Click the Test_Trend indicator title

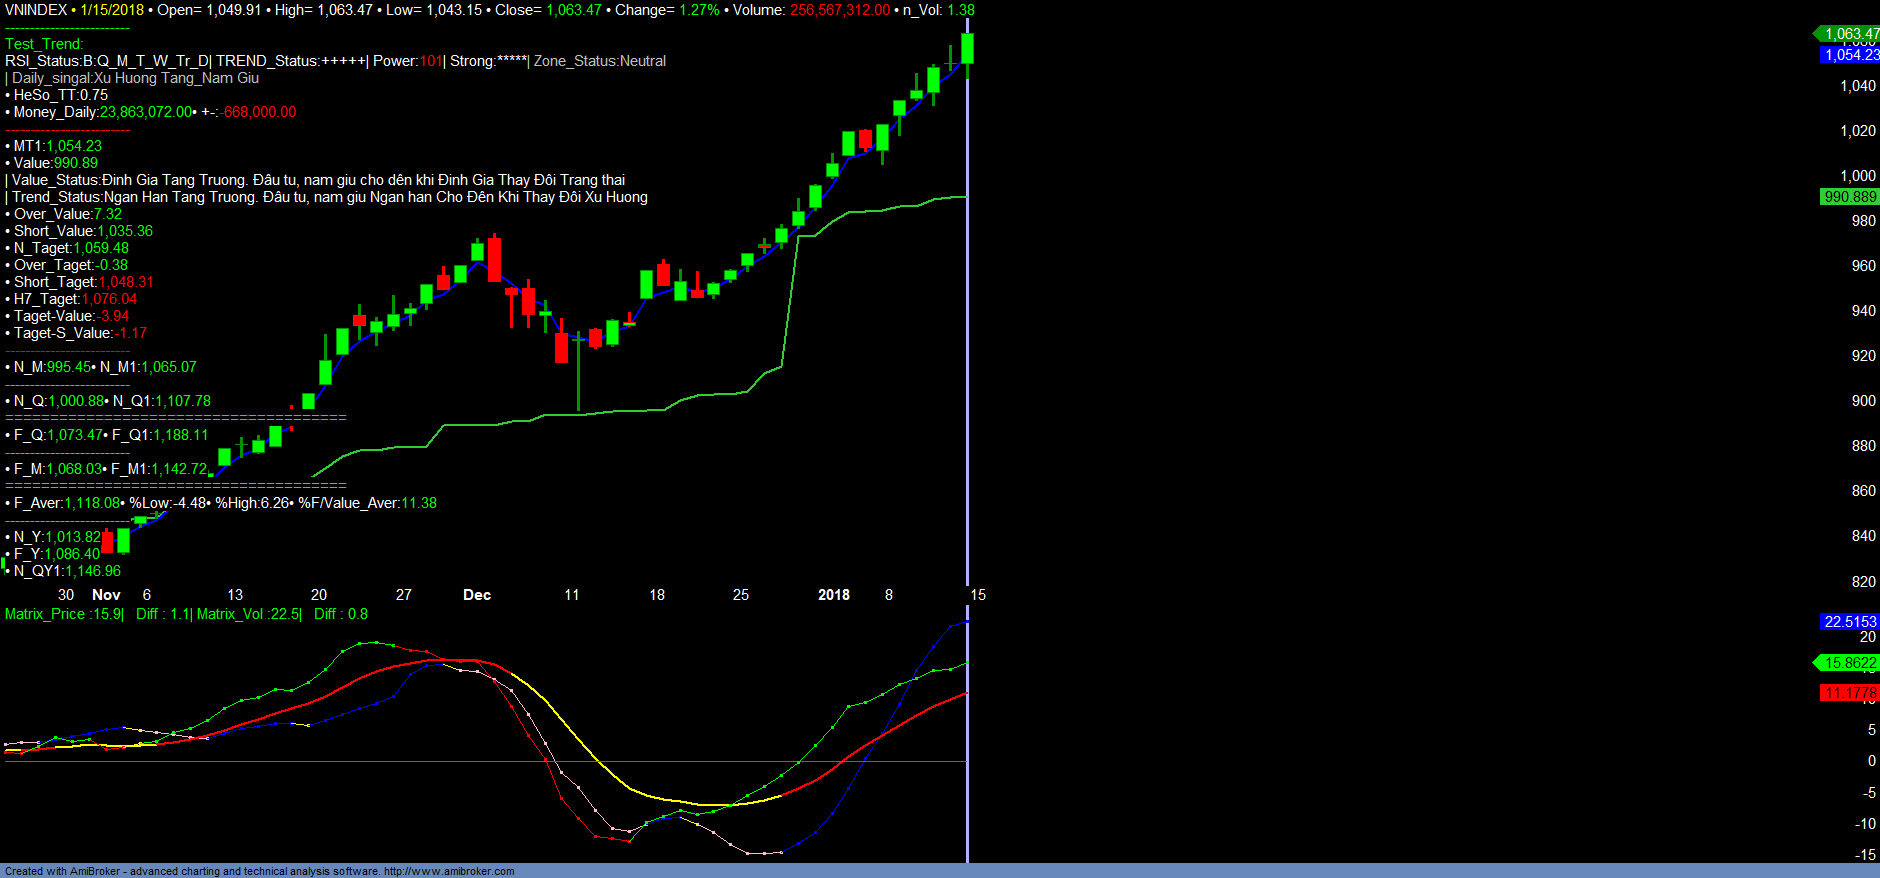pos(44,44)
